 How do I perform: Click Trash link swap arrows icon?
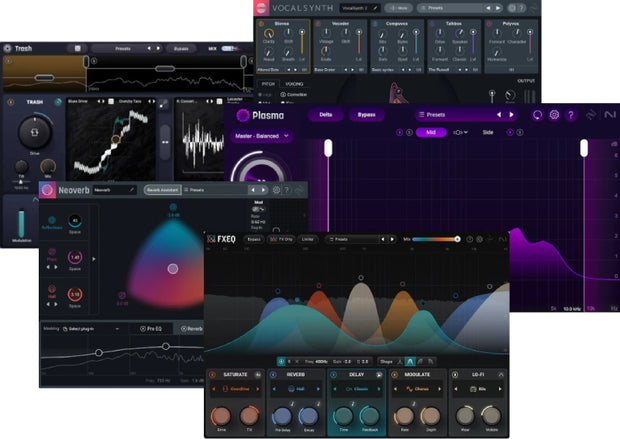click(x=165, y=142)
